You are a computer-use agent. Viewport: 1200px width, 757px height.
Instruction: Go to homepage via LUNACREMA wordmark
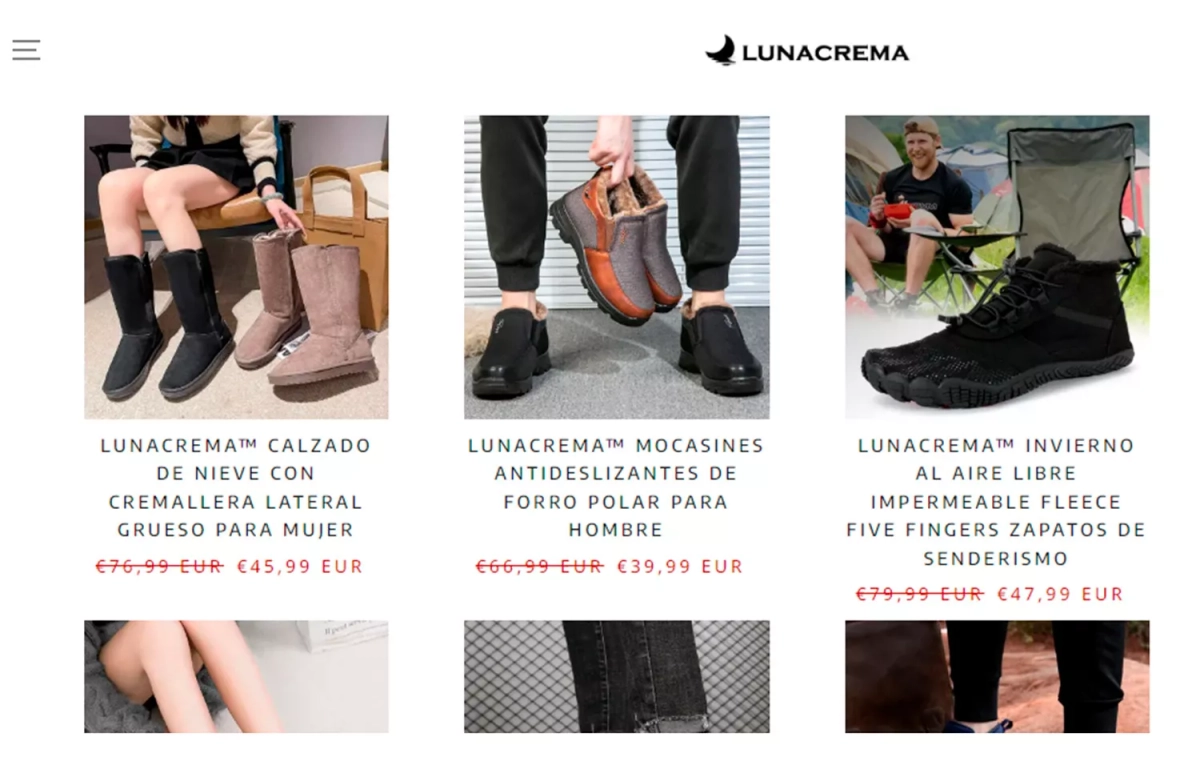[x=825, y=53]
